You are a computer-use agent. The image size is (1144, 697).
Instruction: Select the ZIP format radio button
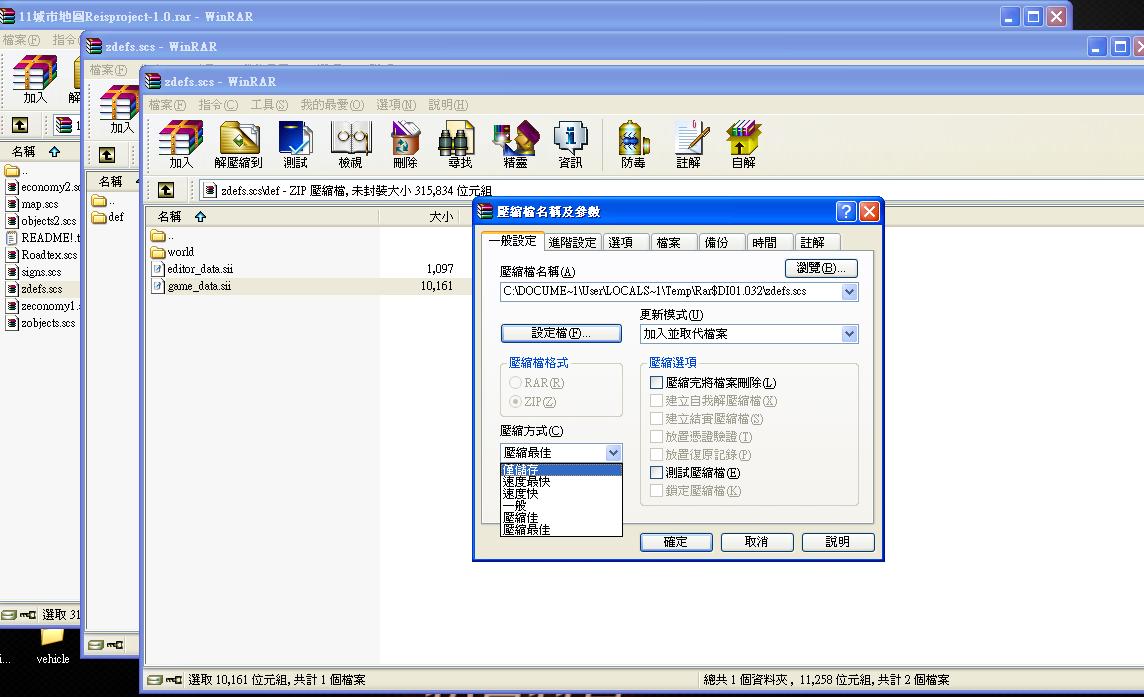[x=515, y=401]
